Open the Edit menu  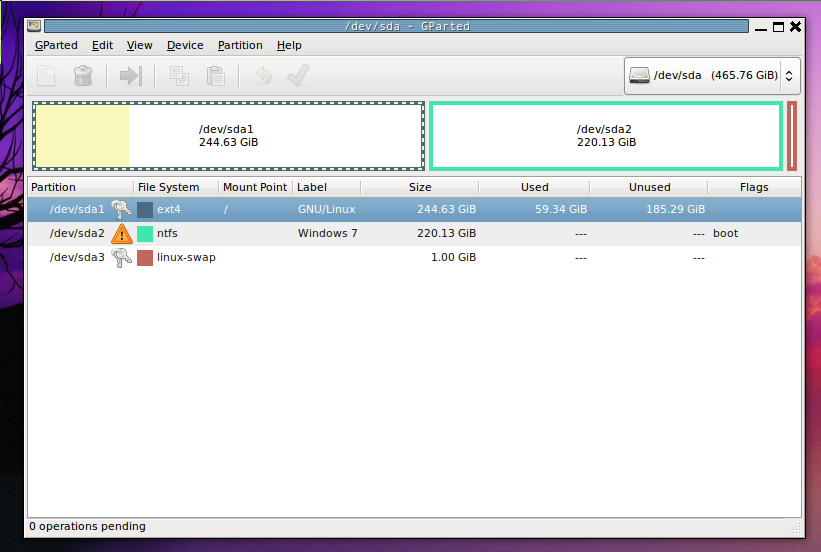click(x=102, y=46)
